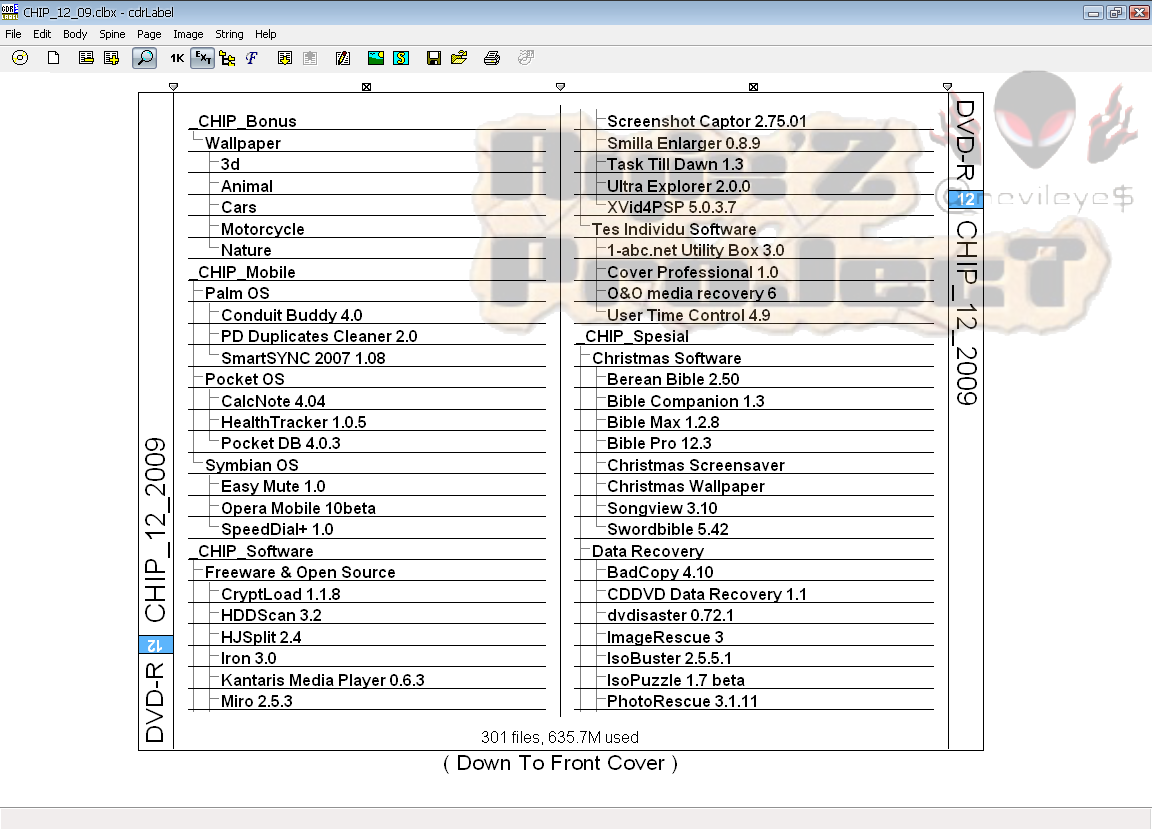Screen dimensions: 1152x830
Task: Open the font settings via the F icon
Action: [250, 58]
